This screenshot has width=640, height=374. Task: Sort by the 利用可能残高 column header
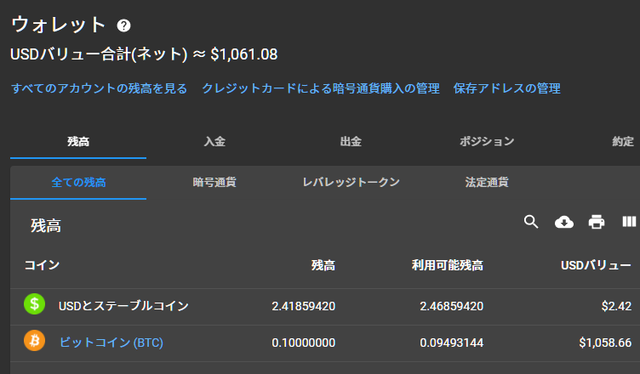447,265
